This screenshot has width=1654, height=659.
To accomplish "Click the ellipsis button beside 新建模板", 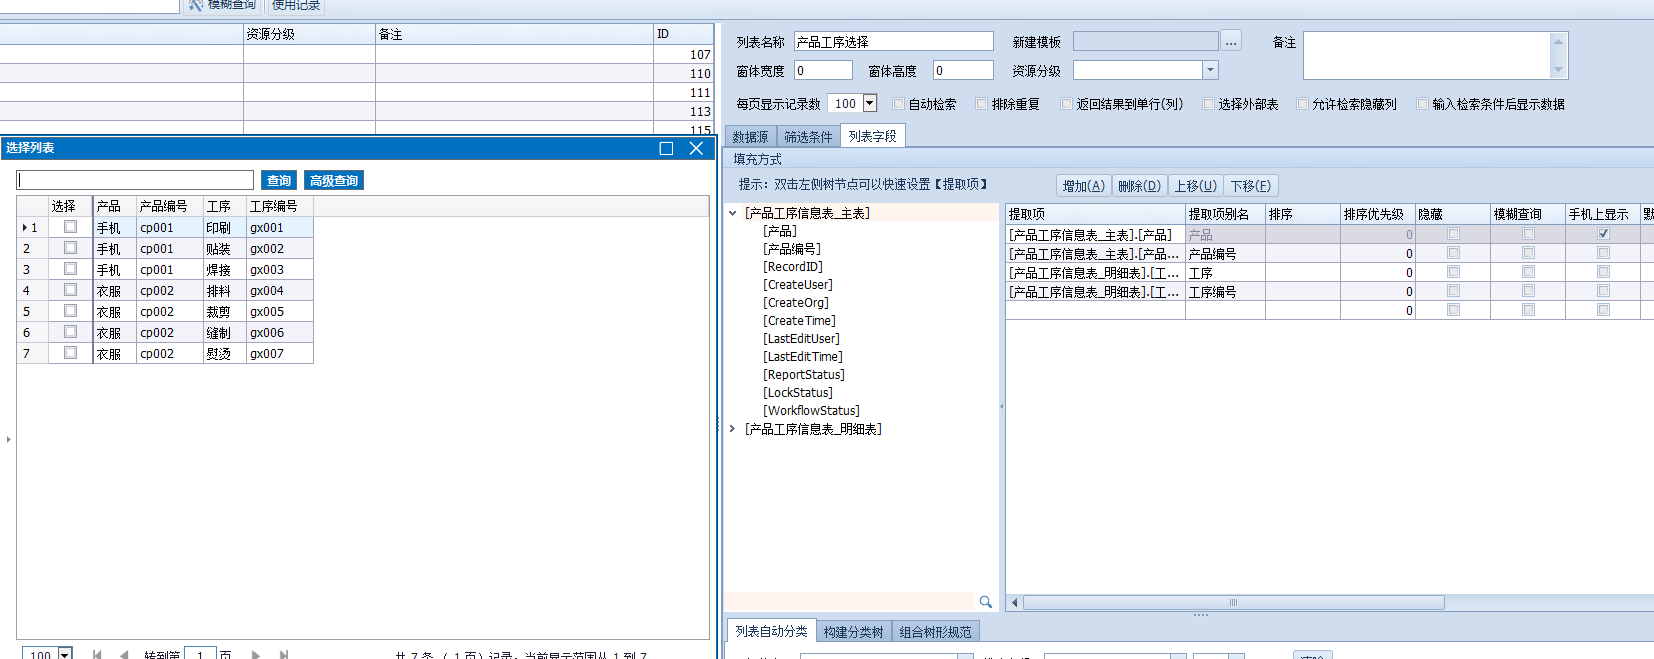I will point(1231,42).
